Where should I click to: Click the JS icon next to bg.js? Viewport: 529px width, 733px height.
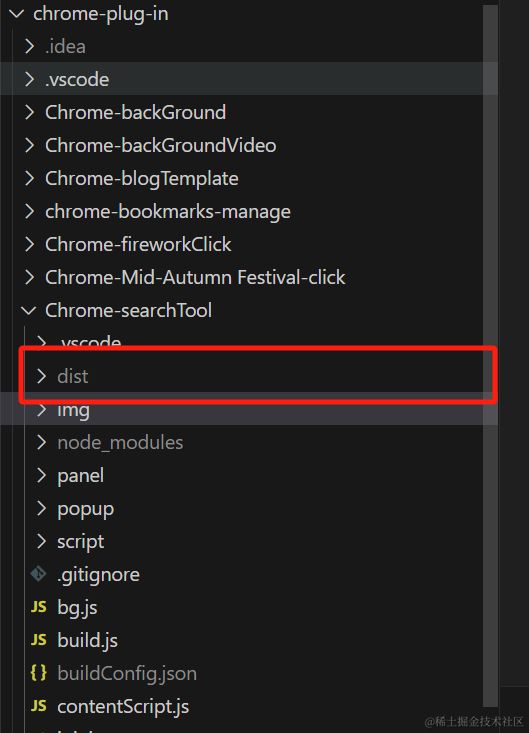point(38,607)
